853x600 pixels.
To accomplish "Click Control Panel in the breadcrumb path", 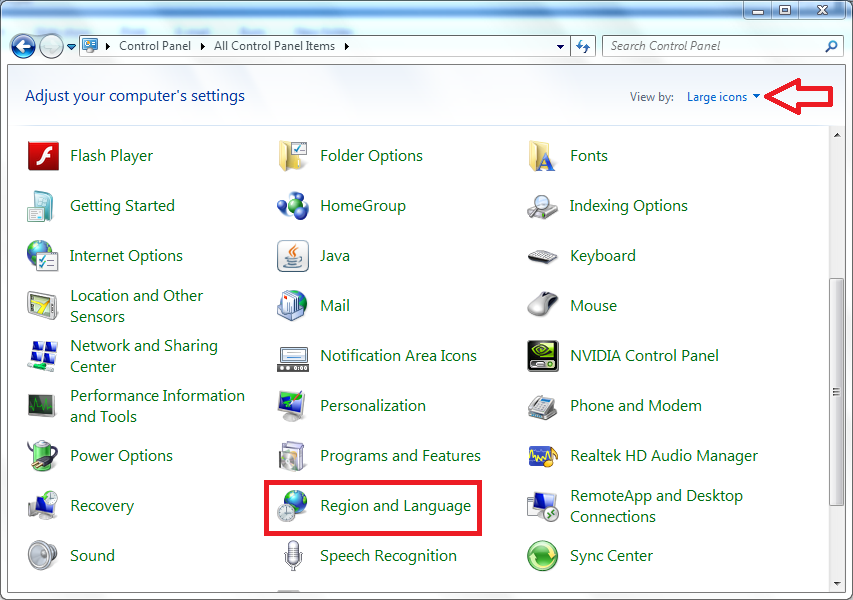I will (x=157, y=46).
